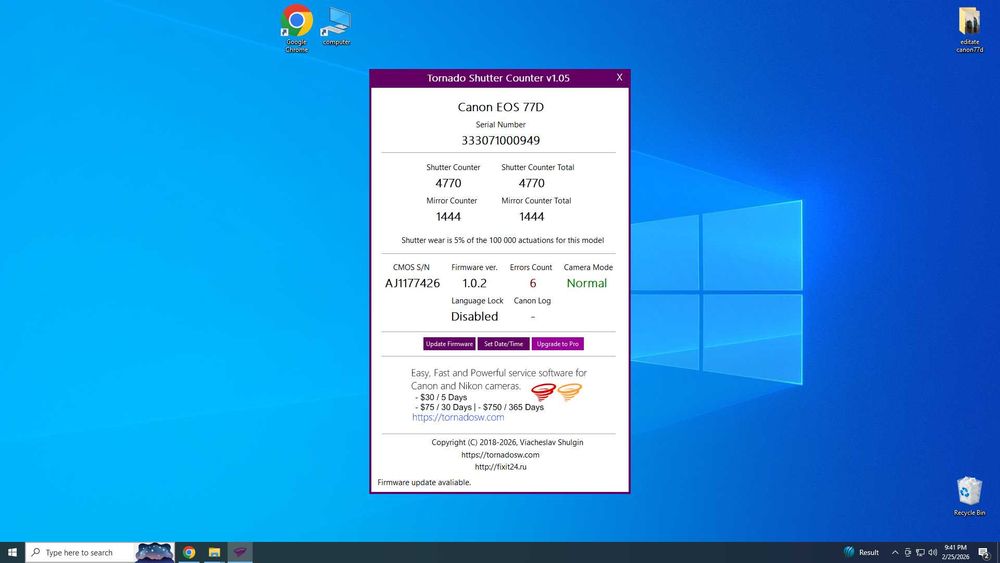Viewport: 1000px width, 563px height.
Task: Click the Set Date/Time button
Action: pyautogui.click(x=503, y=344)
